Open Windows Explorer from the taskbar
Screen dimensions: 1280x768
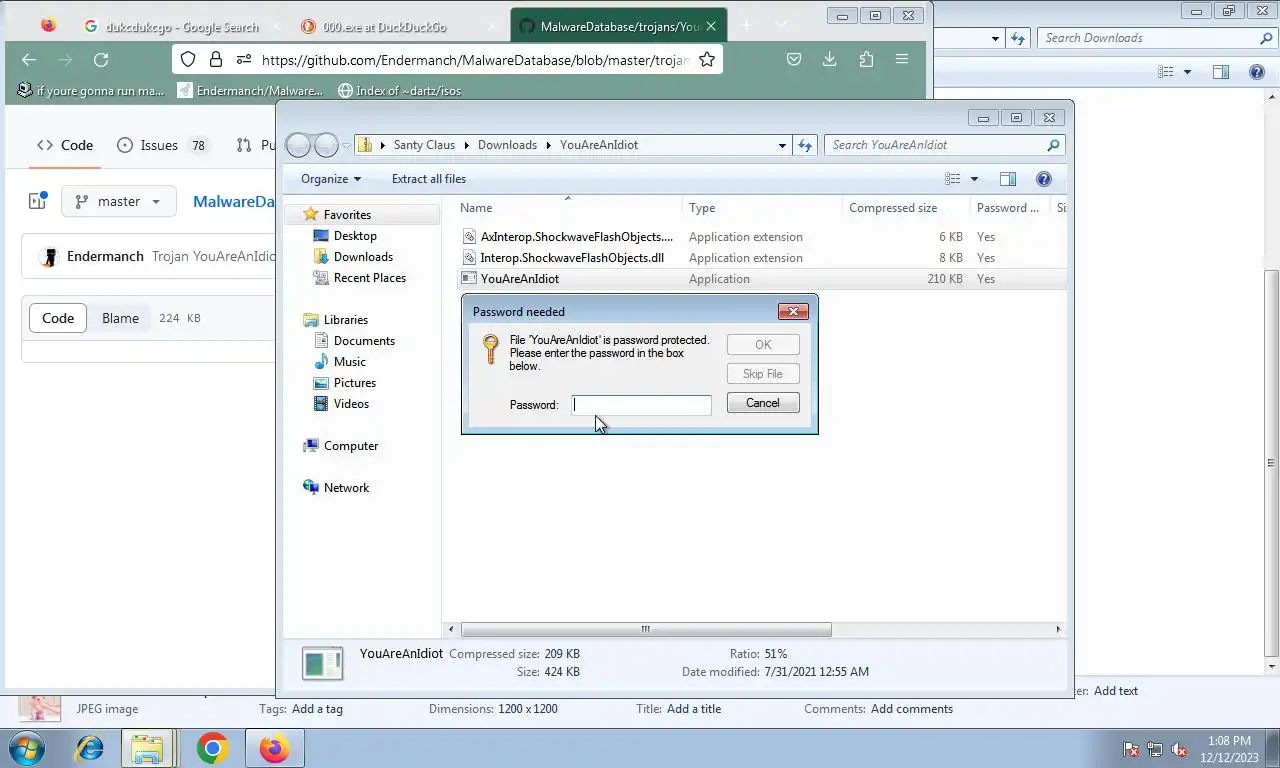[x=148, y=748]
